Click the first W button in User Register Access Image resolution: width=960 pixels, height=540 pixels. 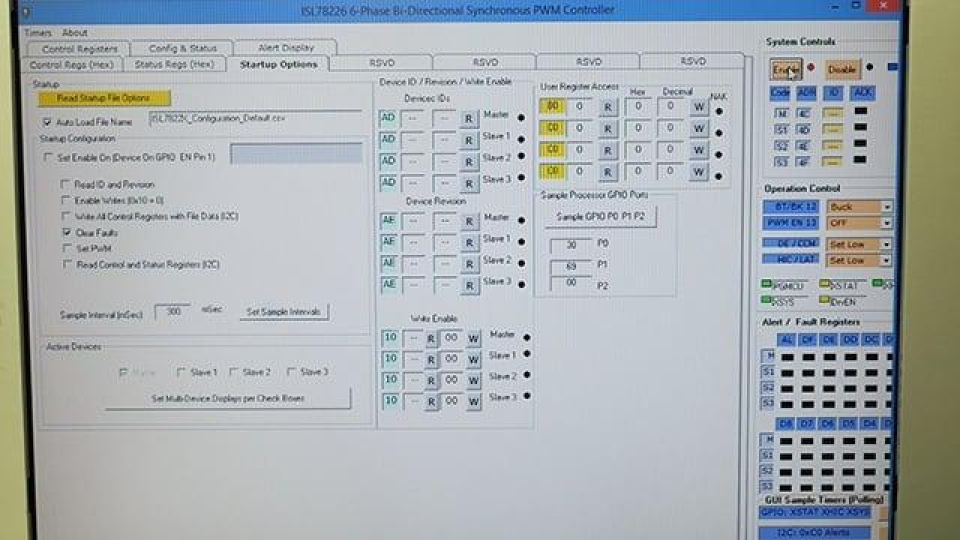[699, 107]
